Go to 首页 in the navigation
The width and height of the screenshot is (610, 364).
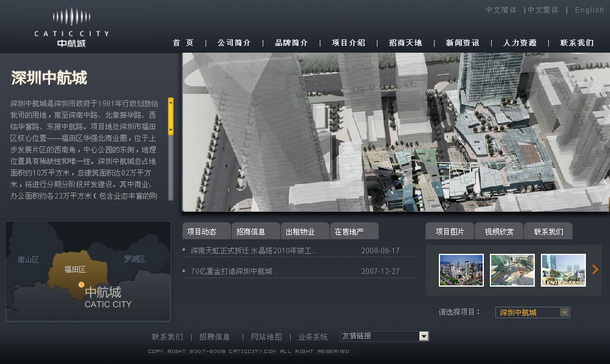click(x=183, y=43)
